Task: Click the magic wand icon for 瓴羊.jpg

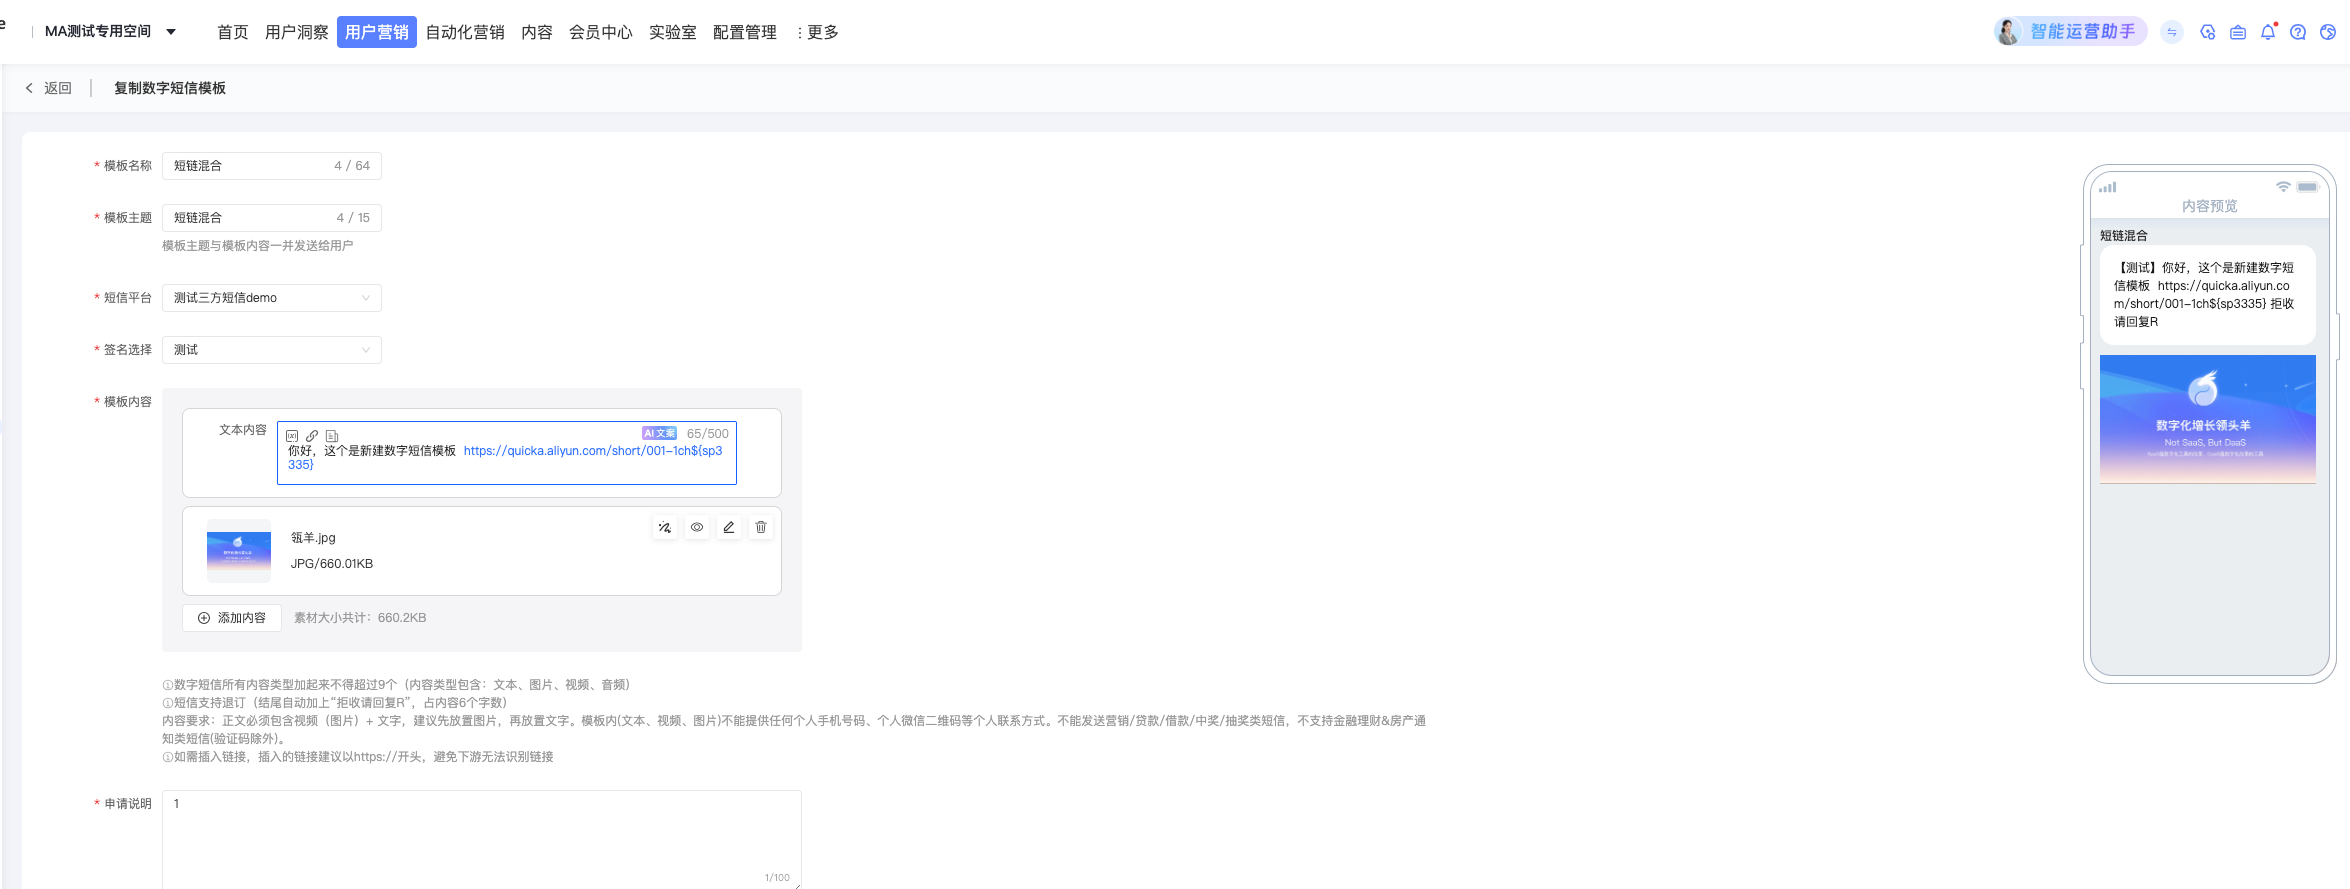Action: (665, 527)
